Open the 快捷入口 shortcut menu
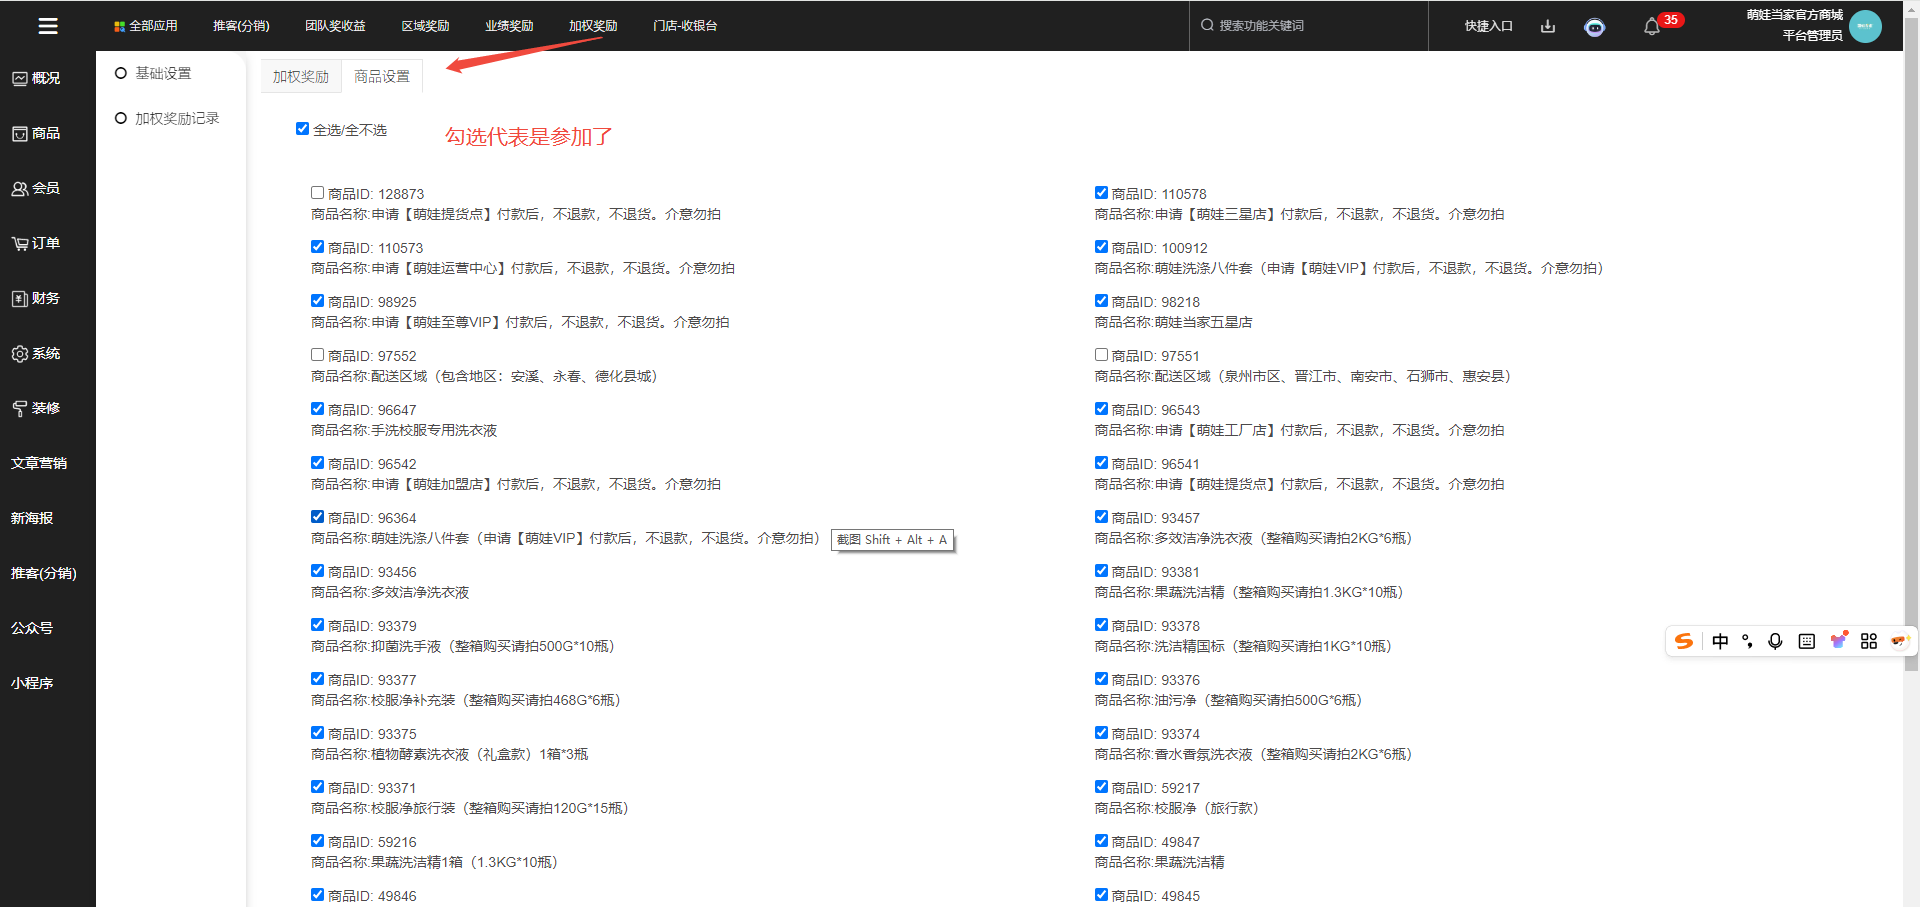 (1488, 26)
